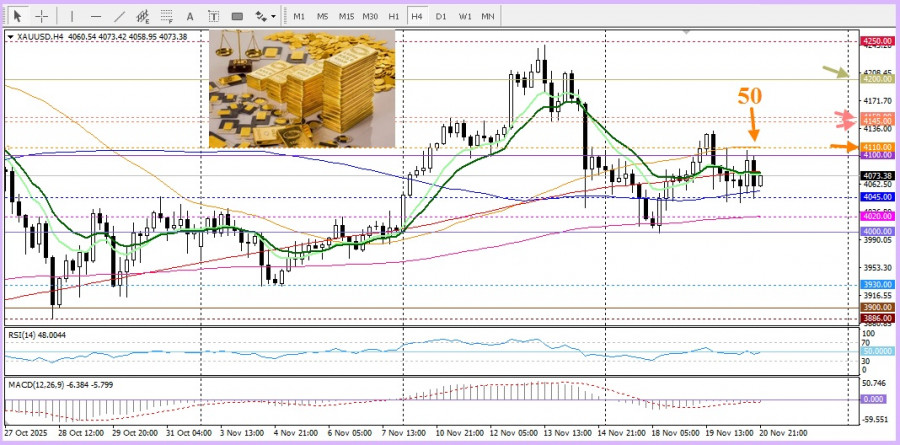Open the arrows and shapes dropdown
This screenshot has width=900, height=445.
tap(264, 16)
